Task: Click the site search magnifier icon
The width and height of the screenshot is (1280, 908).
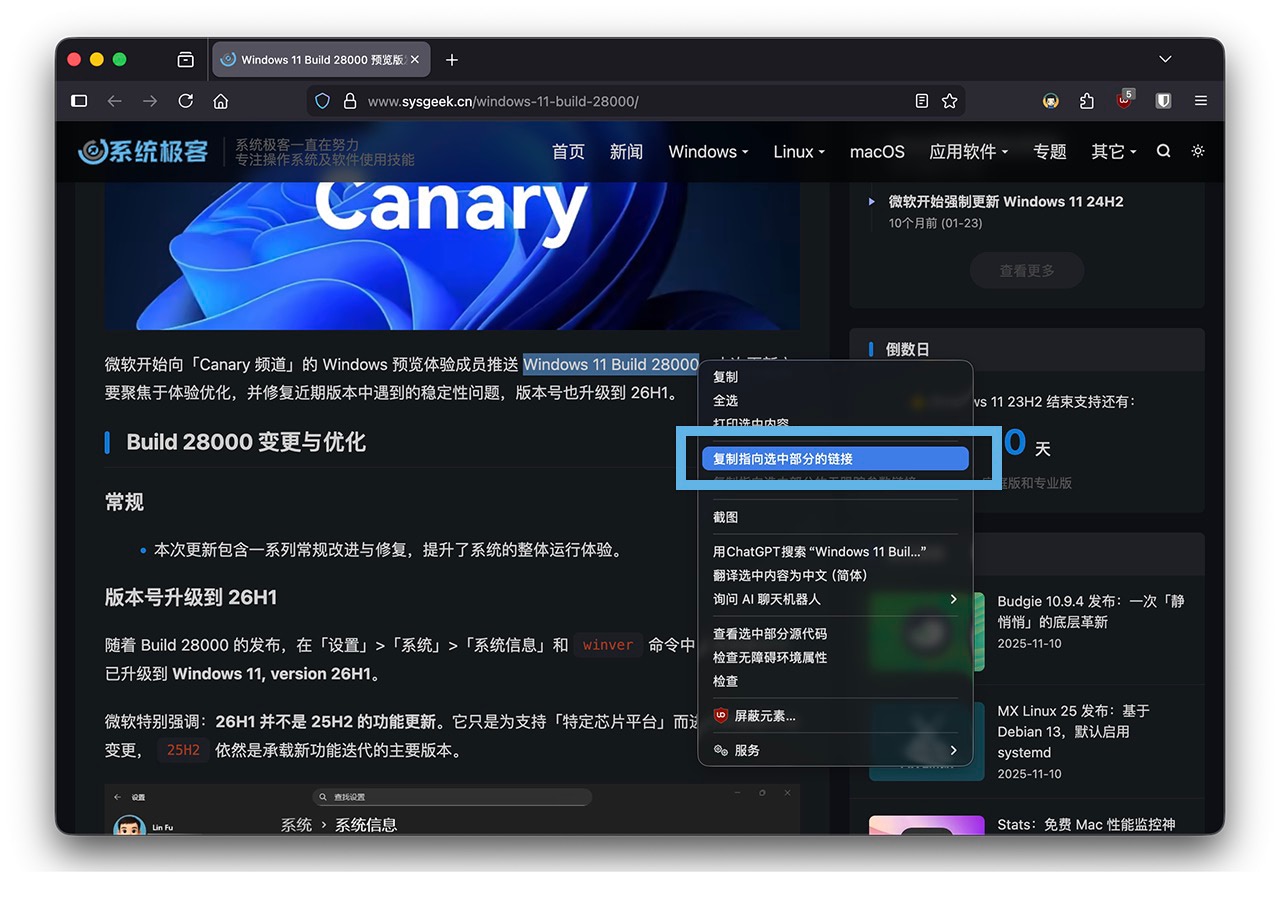Action: (x=1163, y=151)
